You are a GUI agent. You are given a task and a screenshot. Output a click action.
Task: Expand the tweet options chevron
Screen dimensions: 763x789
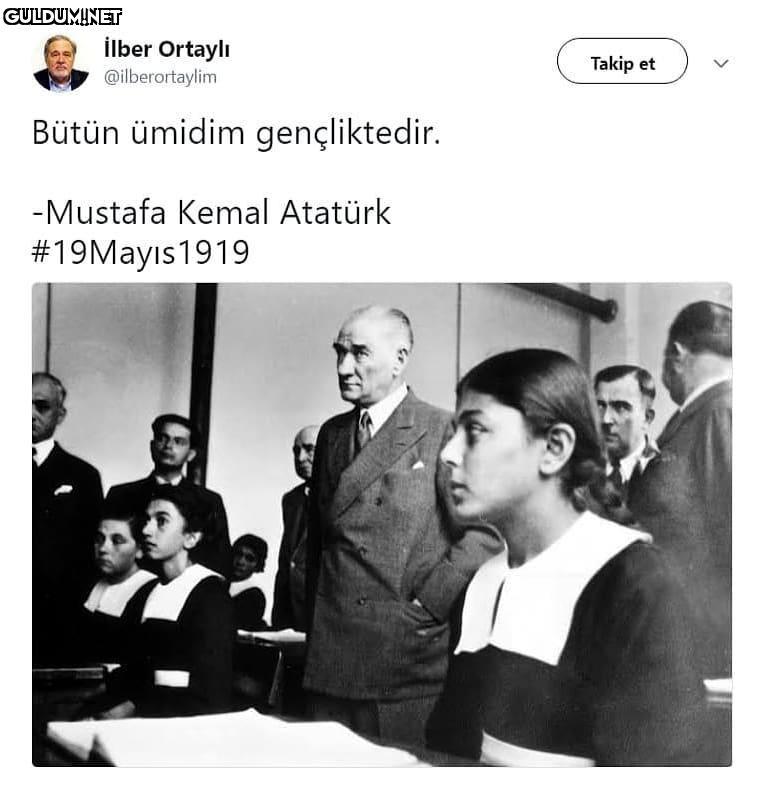click(x=721, y=63)
